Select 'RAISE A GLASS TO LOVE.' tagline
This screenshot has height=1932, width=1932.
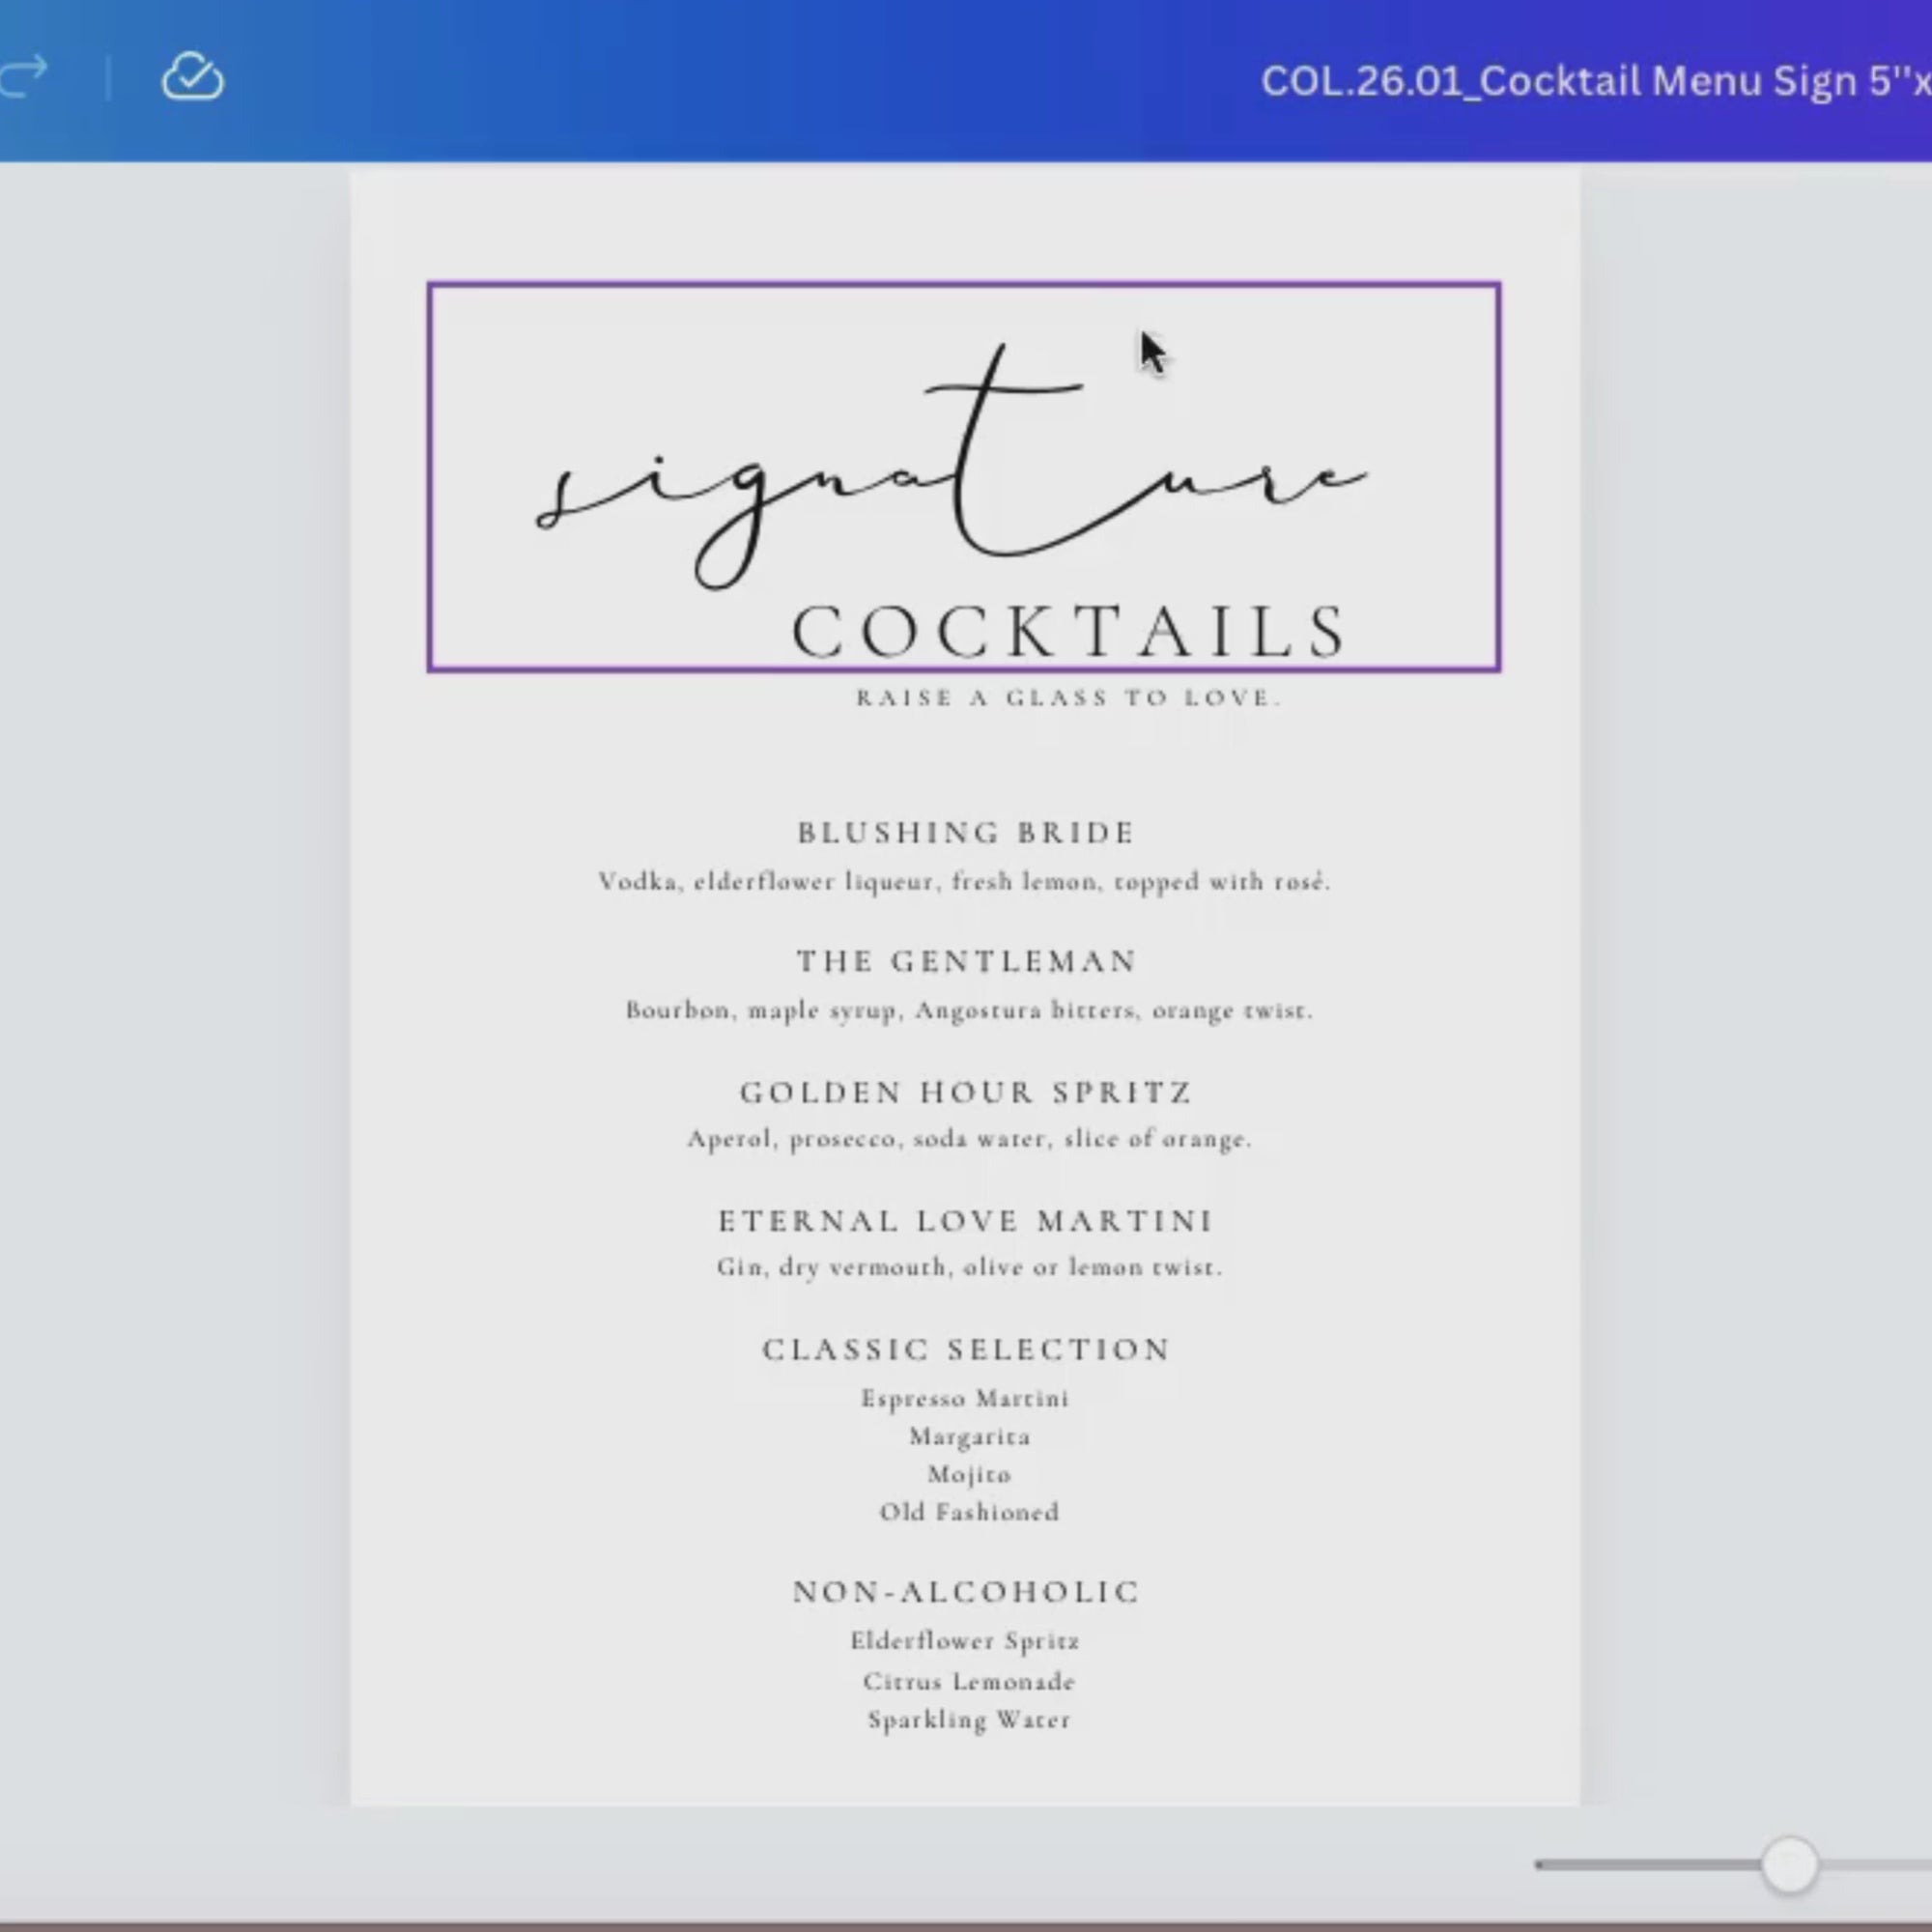tap(1068, 698)
